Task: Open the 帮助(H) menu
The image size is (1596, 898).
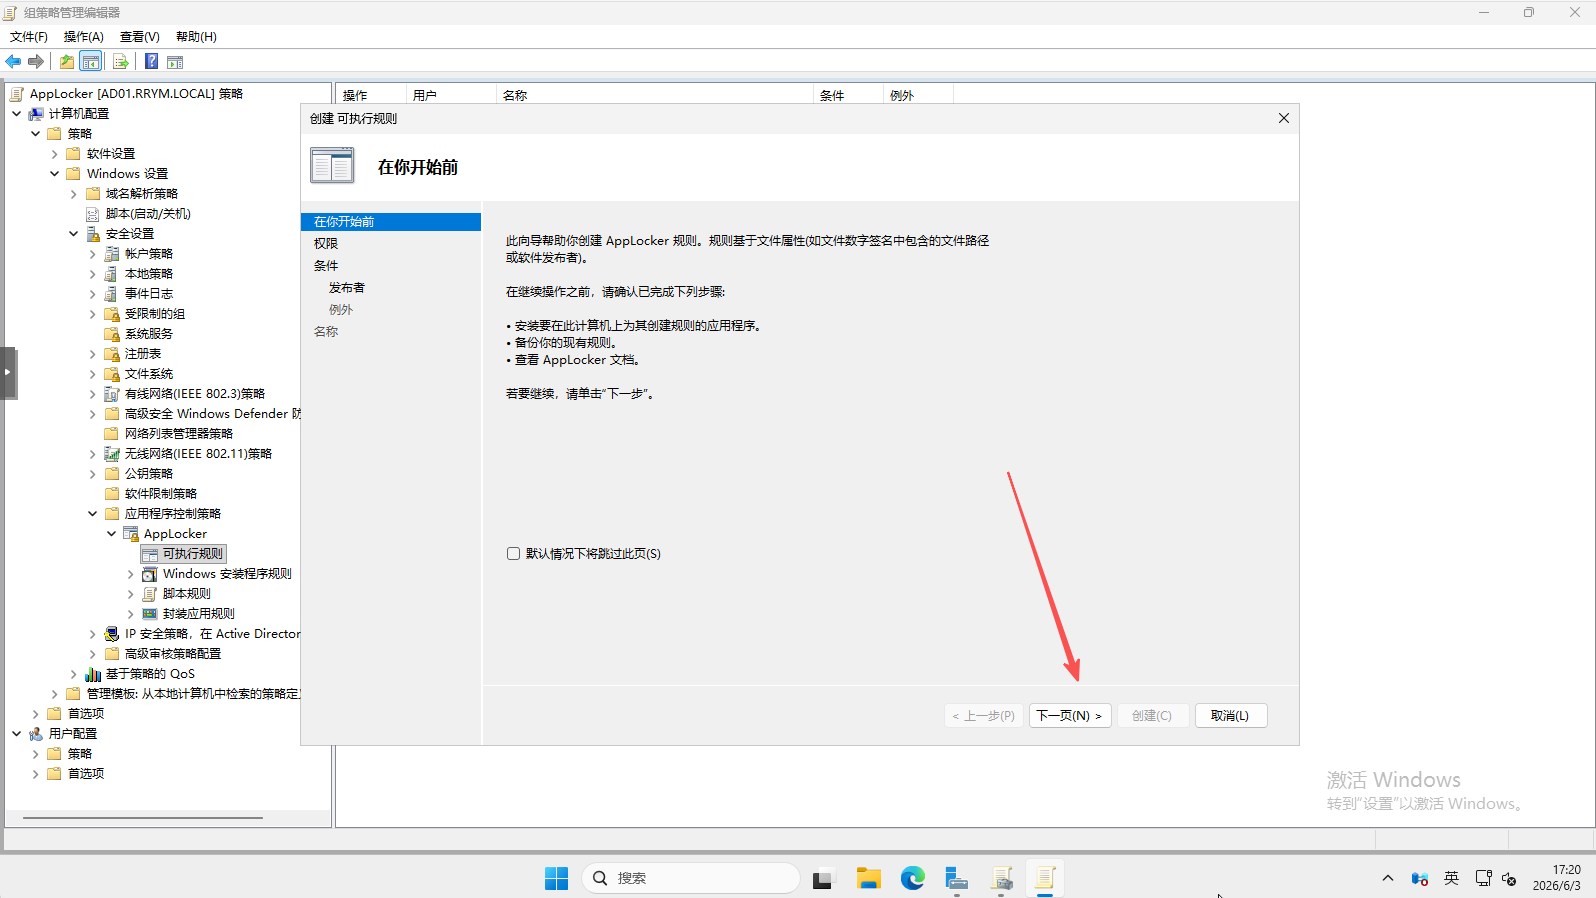Action: [196, 37]
